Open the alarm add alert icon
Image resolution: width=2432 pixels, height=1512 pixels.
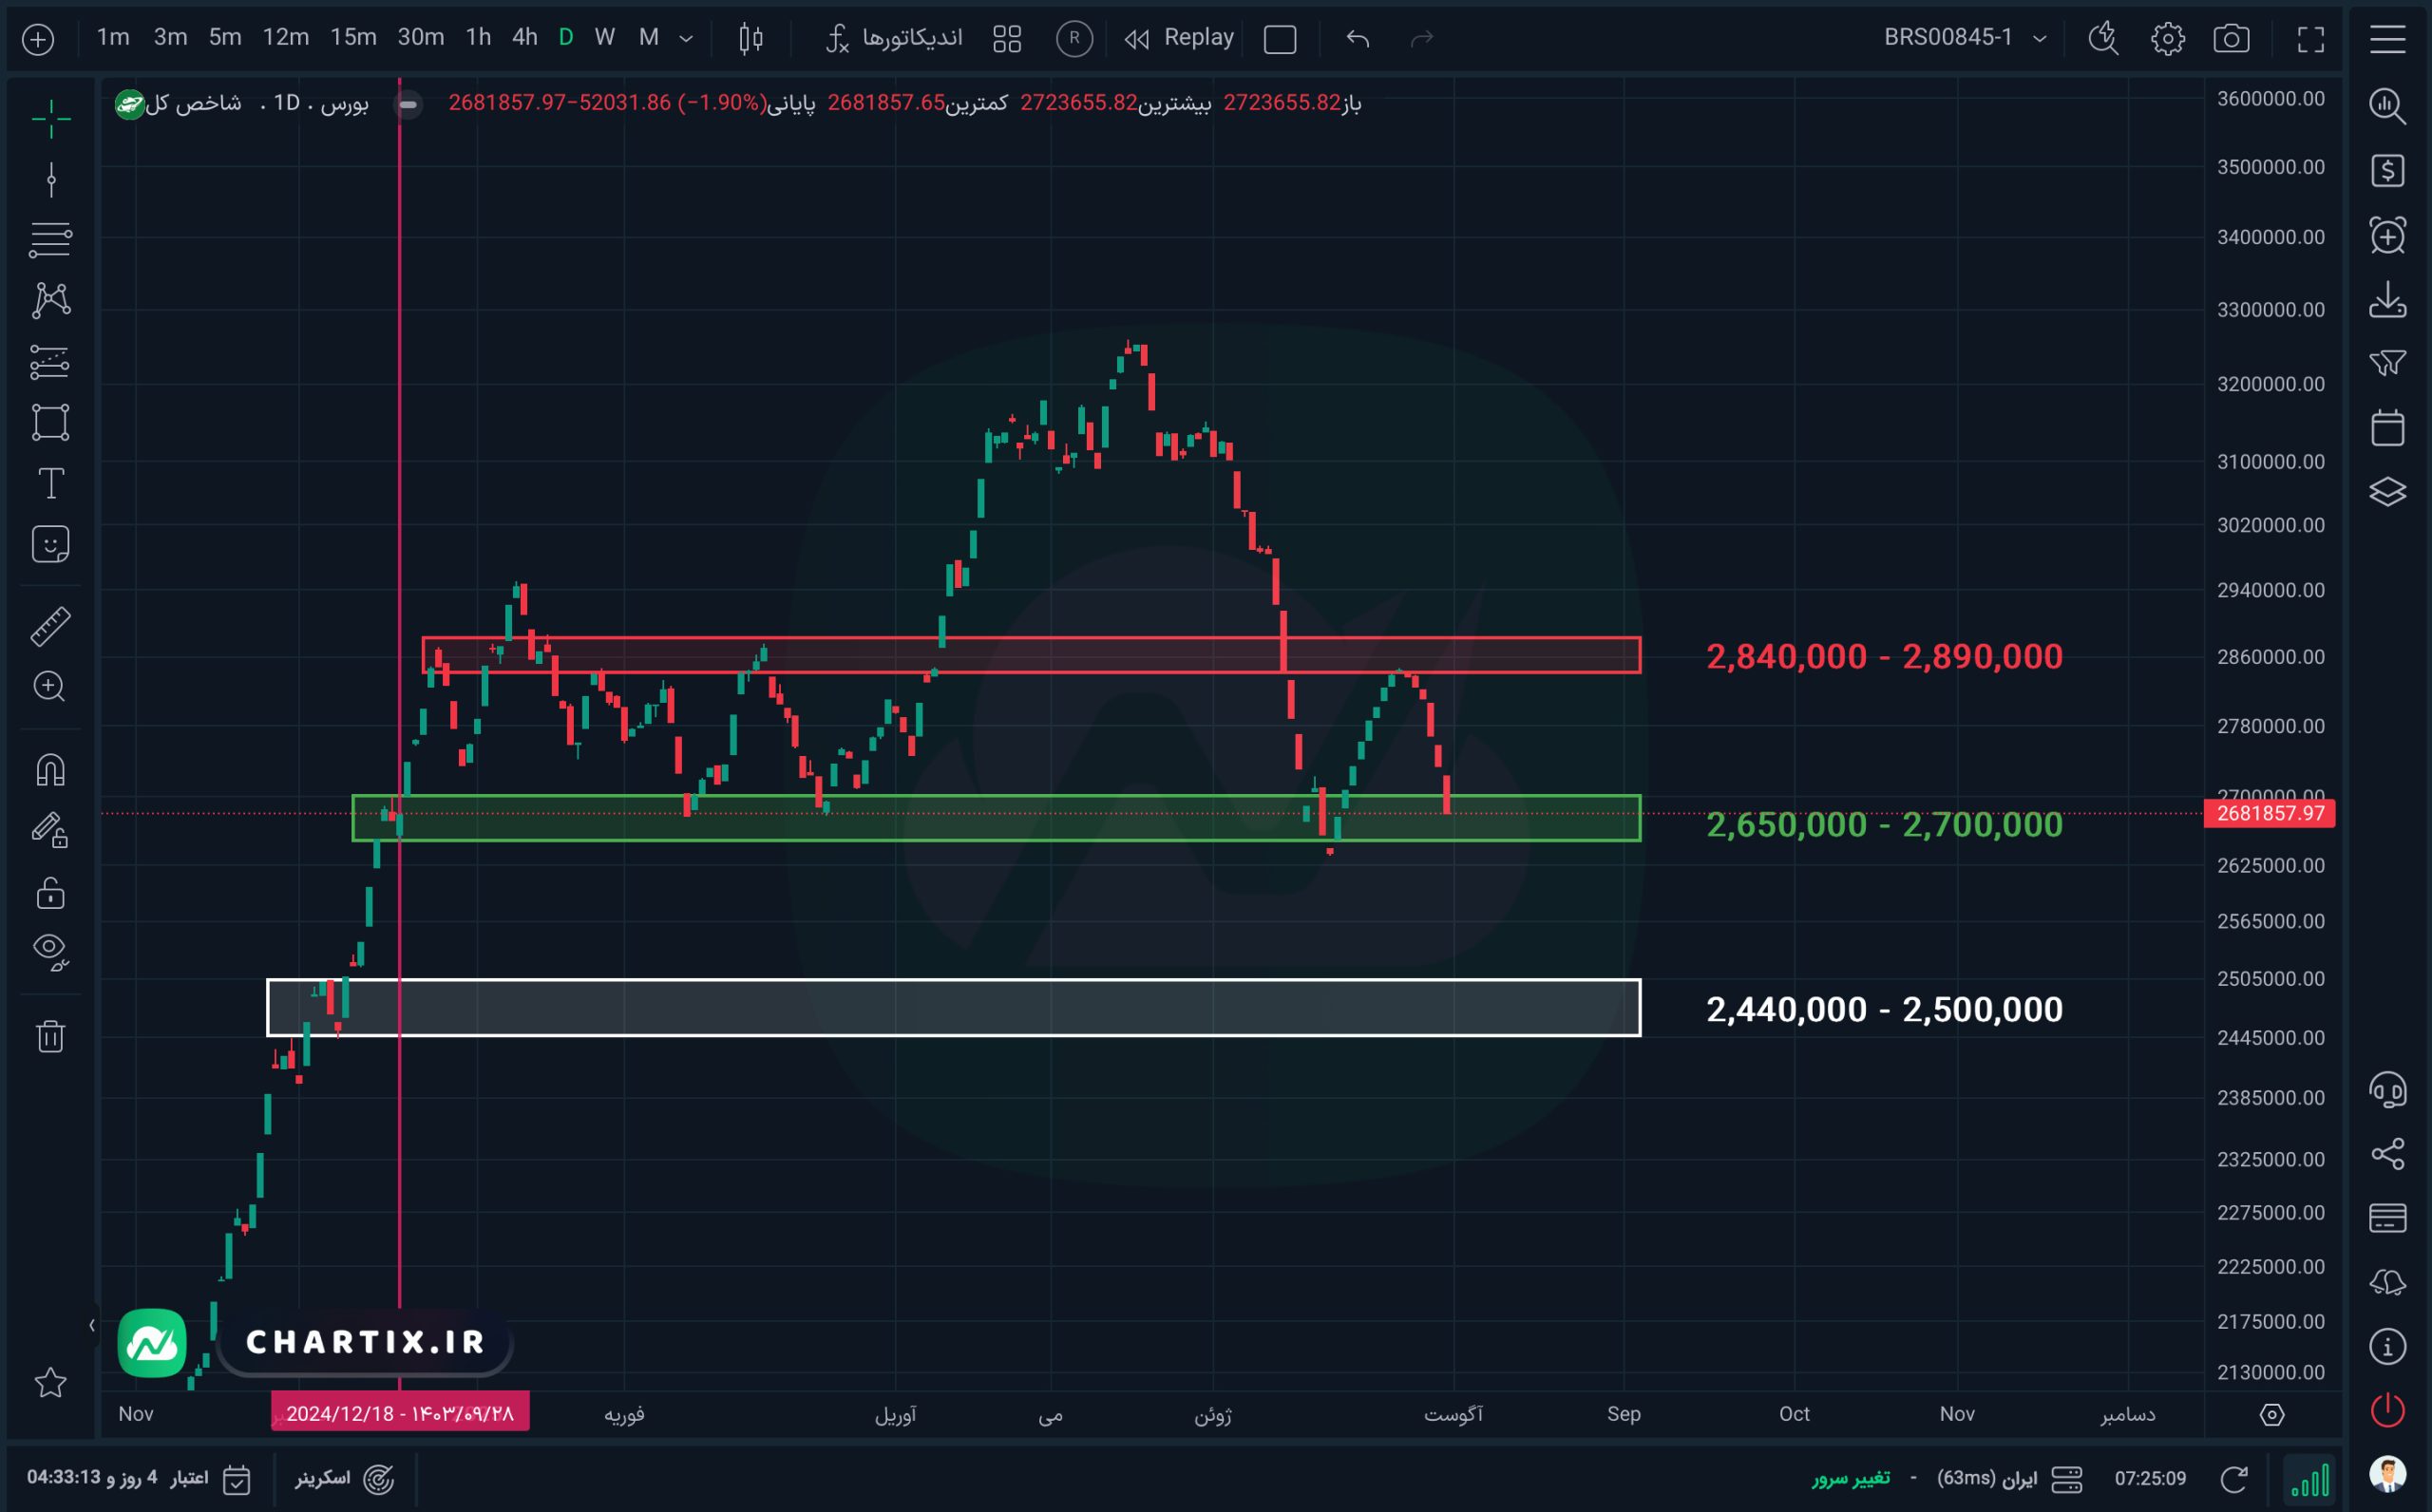pos(2388,236)
